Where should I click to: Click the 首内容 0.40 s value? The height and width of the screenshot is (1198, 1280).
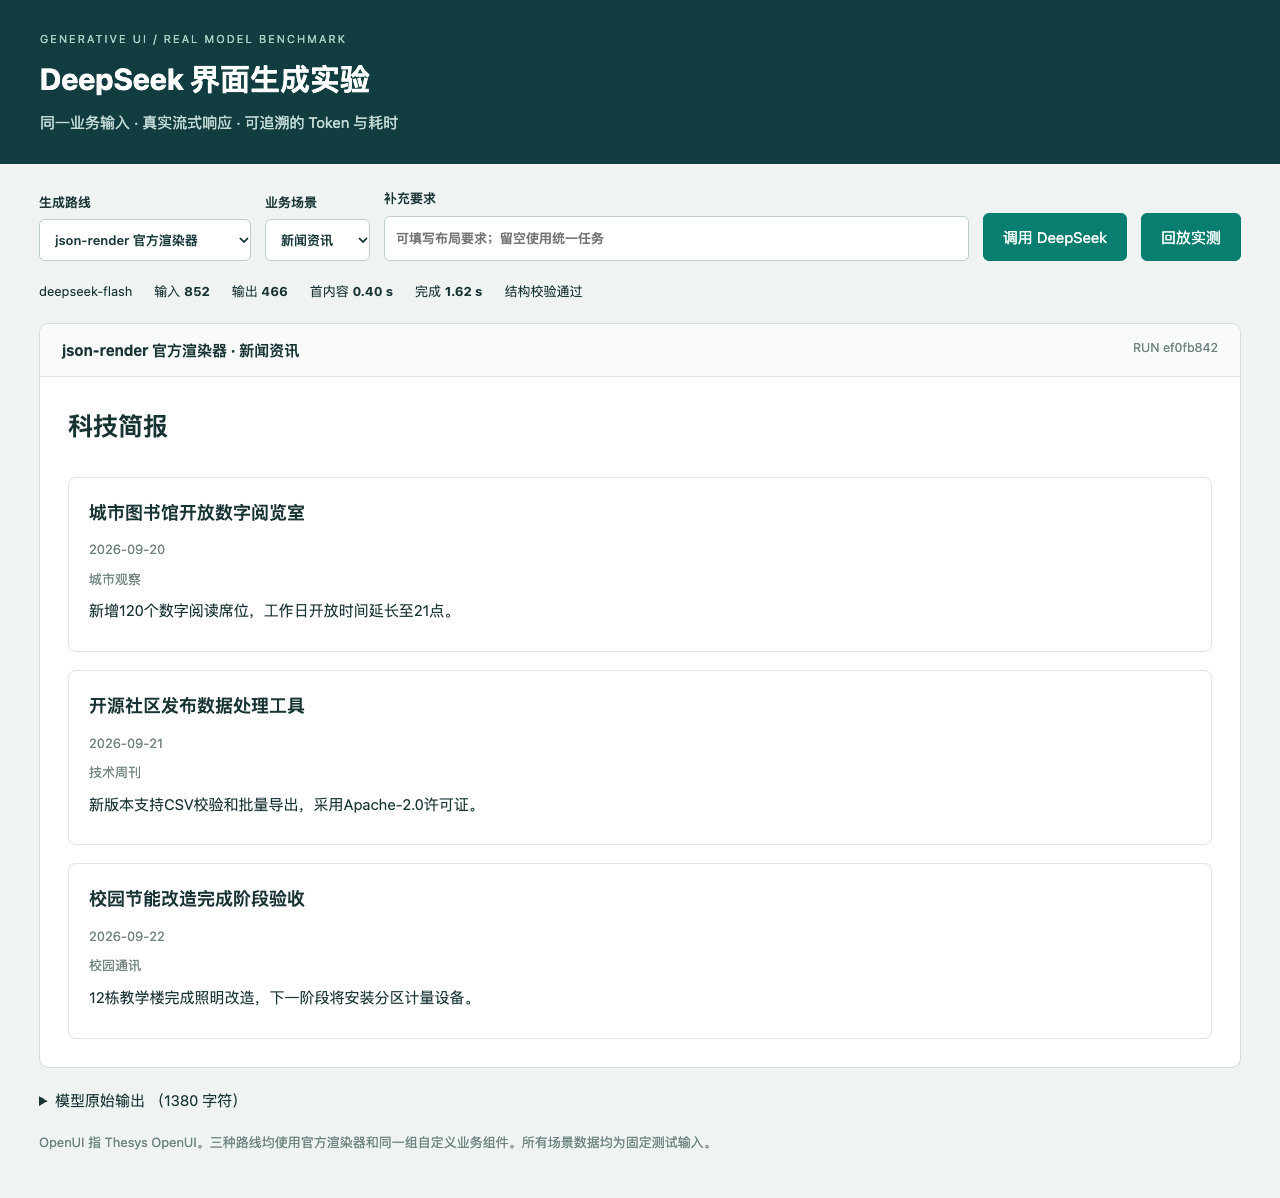click(x=351, y=292)
